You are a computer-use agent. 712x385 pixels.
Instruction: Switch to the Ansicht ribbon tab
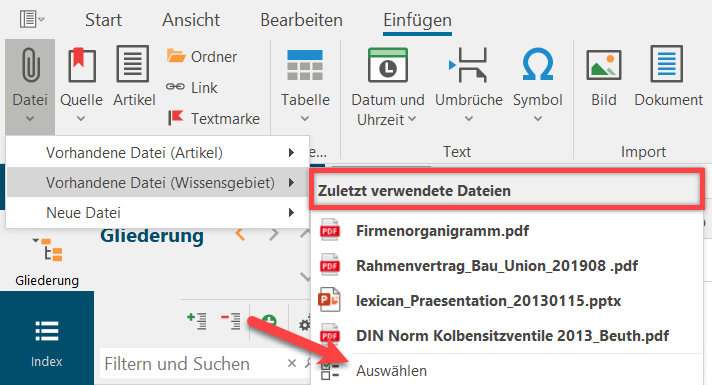click(x=191, y=20)
